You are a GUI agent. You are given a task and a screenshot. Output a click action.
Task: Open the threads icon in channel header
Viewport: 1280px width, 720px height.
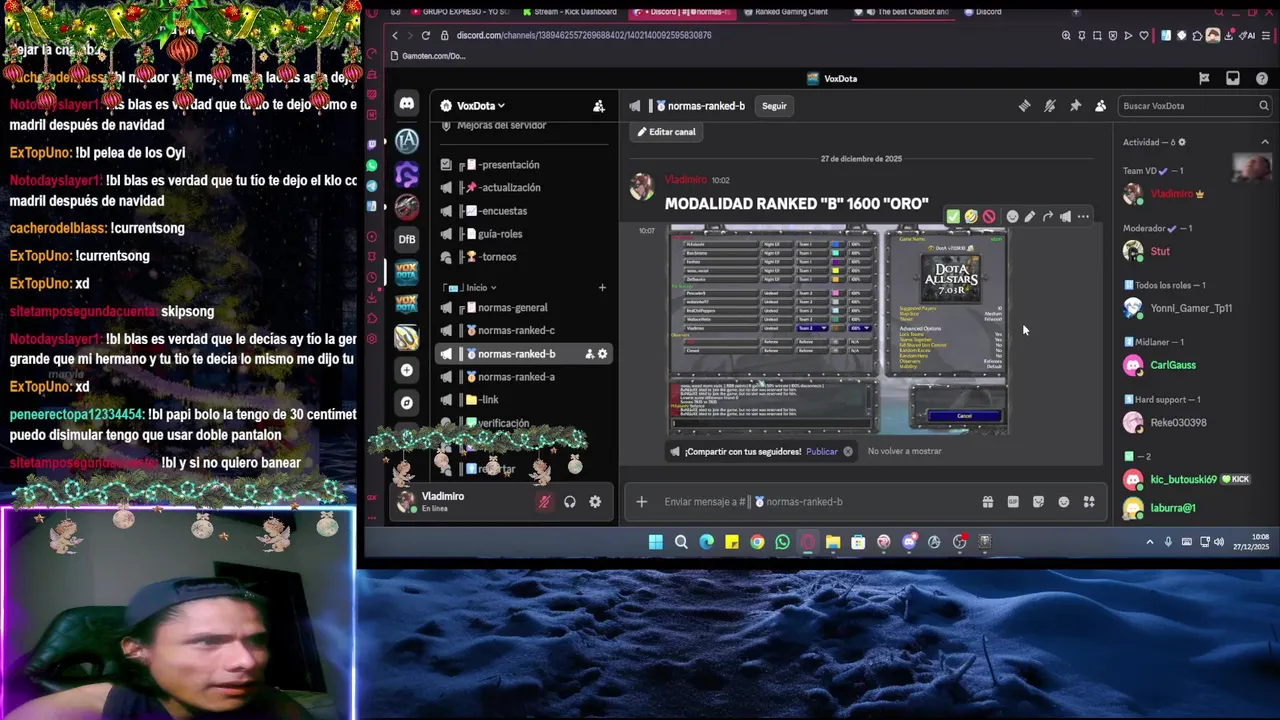[x=1024, y=106]
